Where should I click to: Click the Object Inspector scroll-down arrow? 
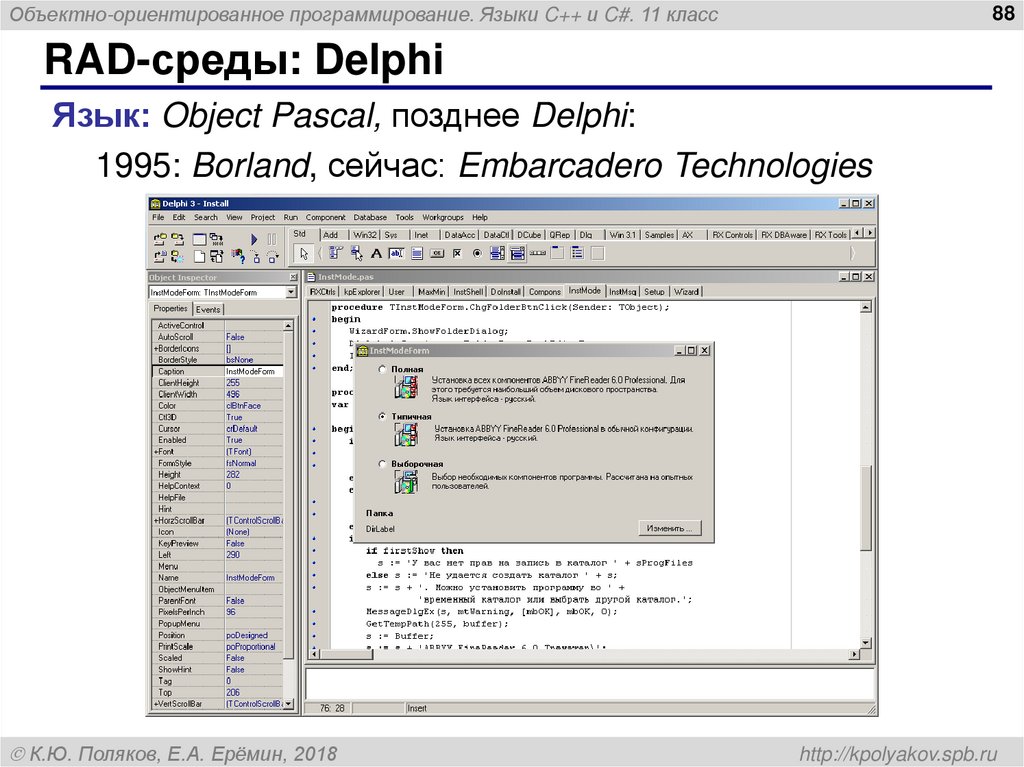point(289,704)
